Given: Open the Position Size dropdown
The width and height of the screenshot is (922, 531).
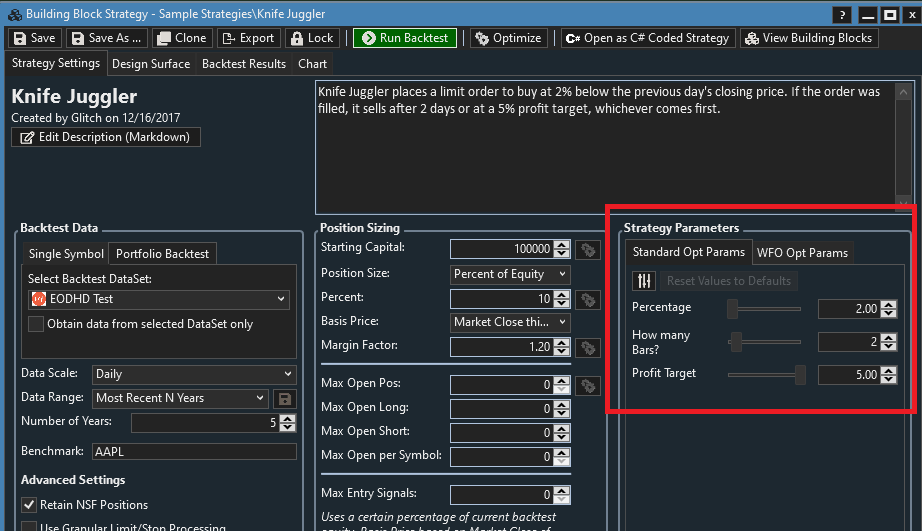Looking at the screenshot, I should [x=510, y=274].
